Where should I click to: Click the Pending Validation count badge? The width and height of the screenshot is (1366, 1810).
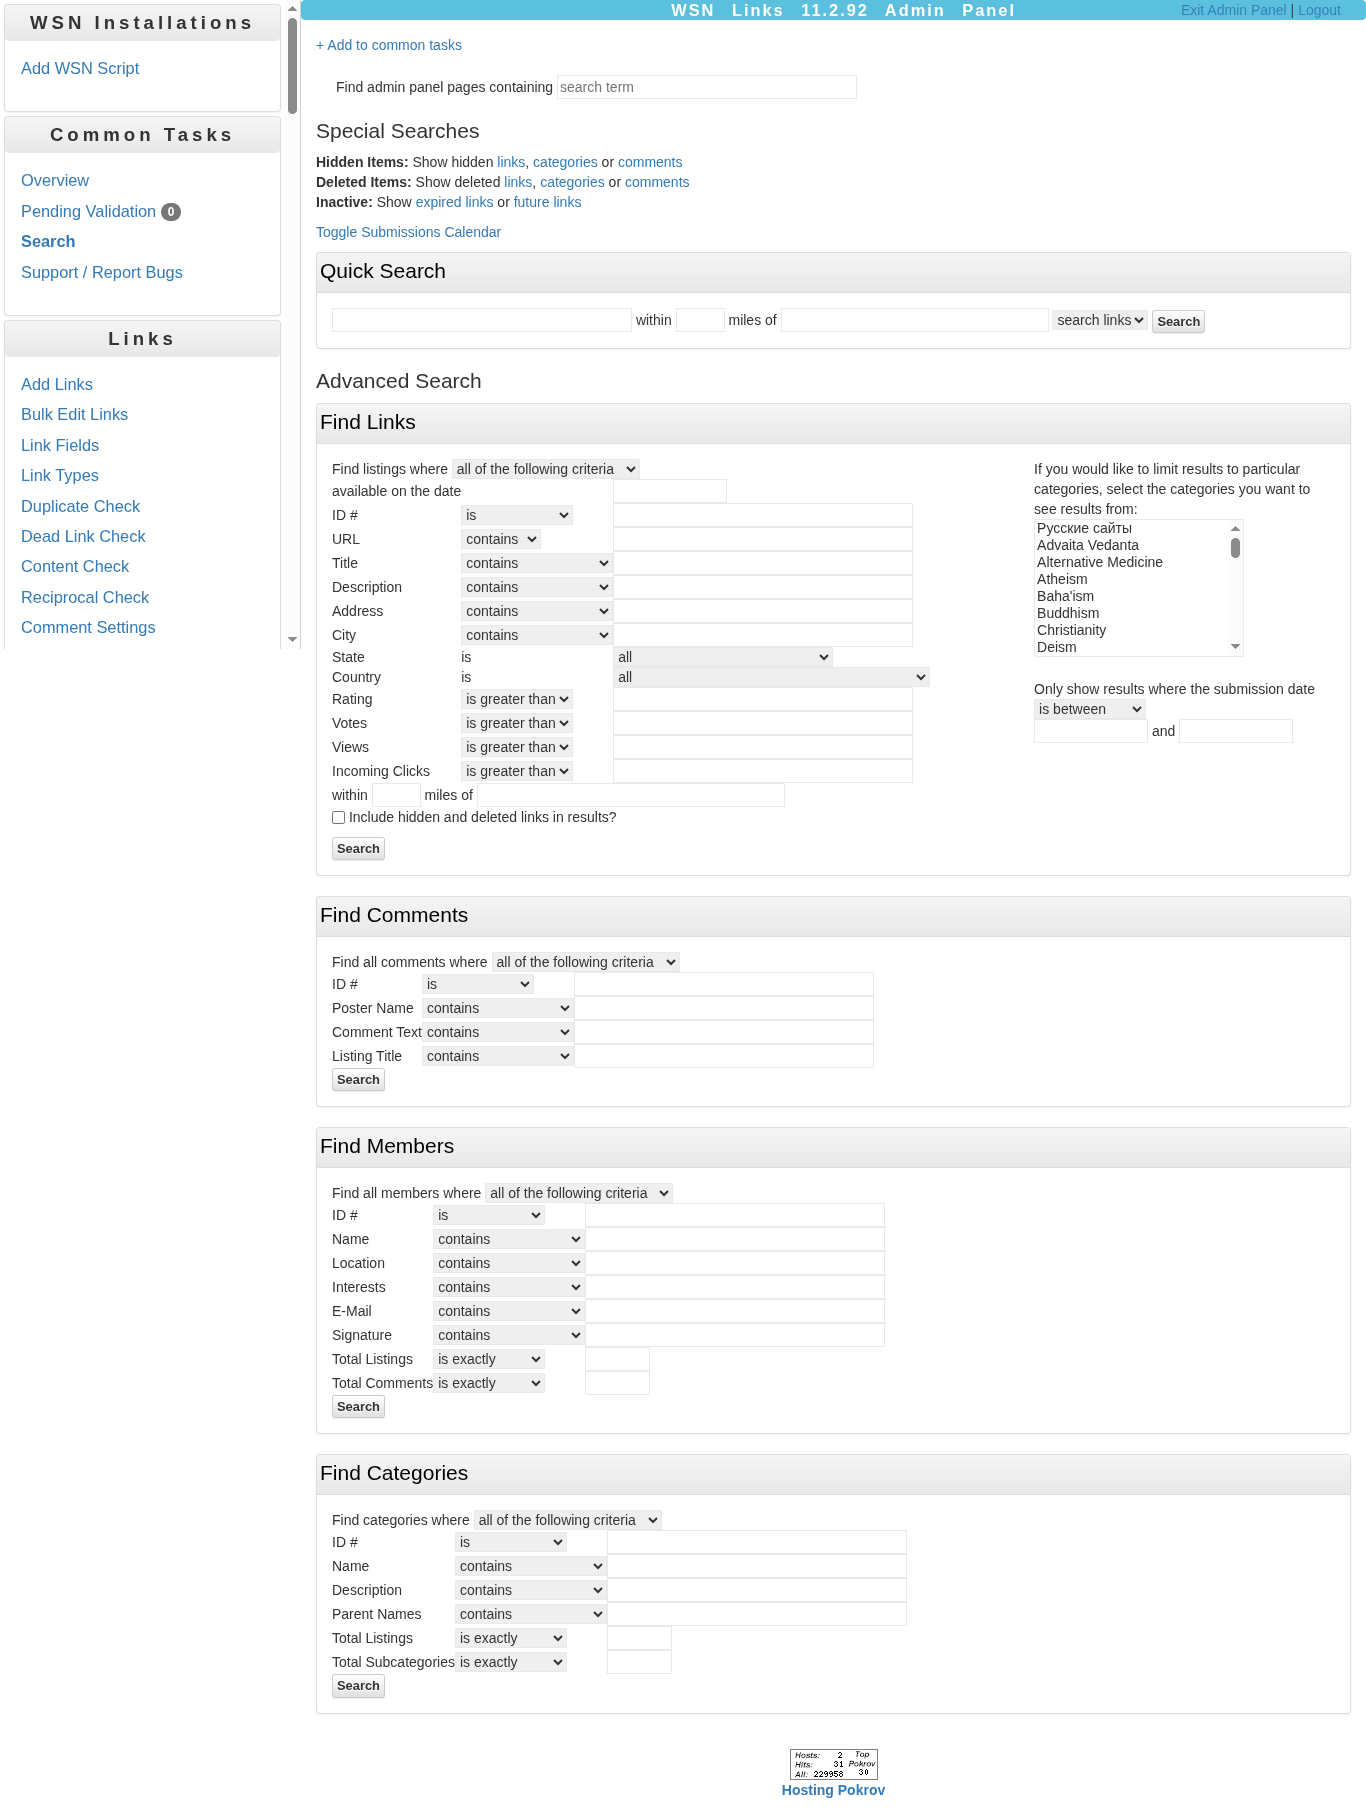[171, 212]
